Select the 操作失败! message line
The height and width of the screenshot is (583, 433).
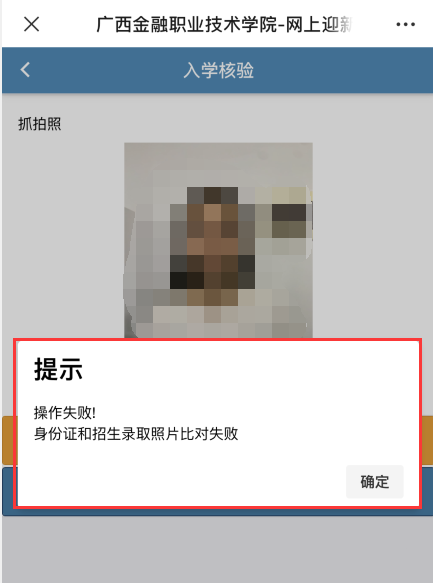click(65, 413)
